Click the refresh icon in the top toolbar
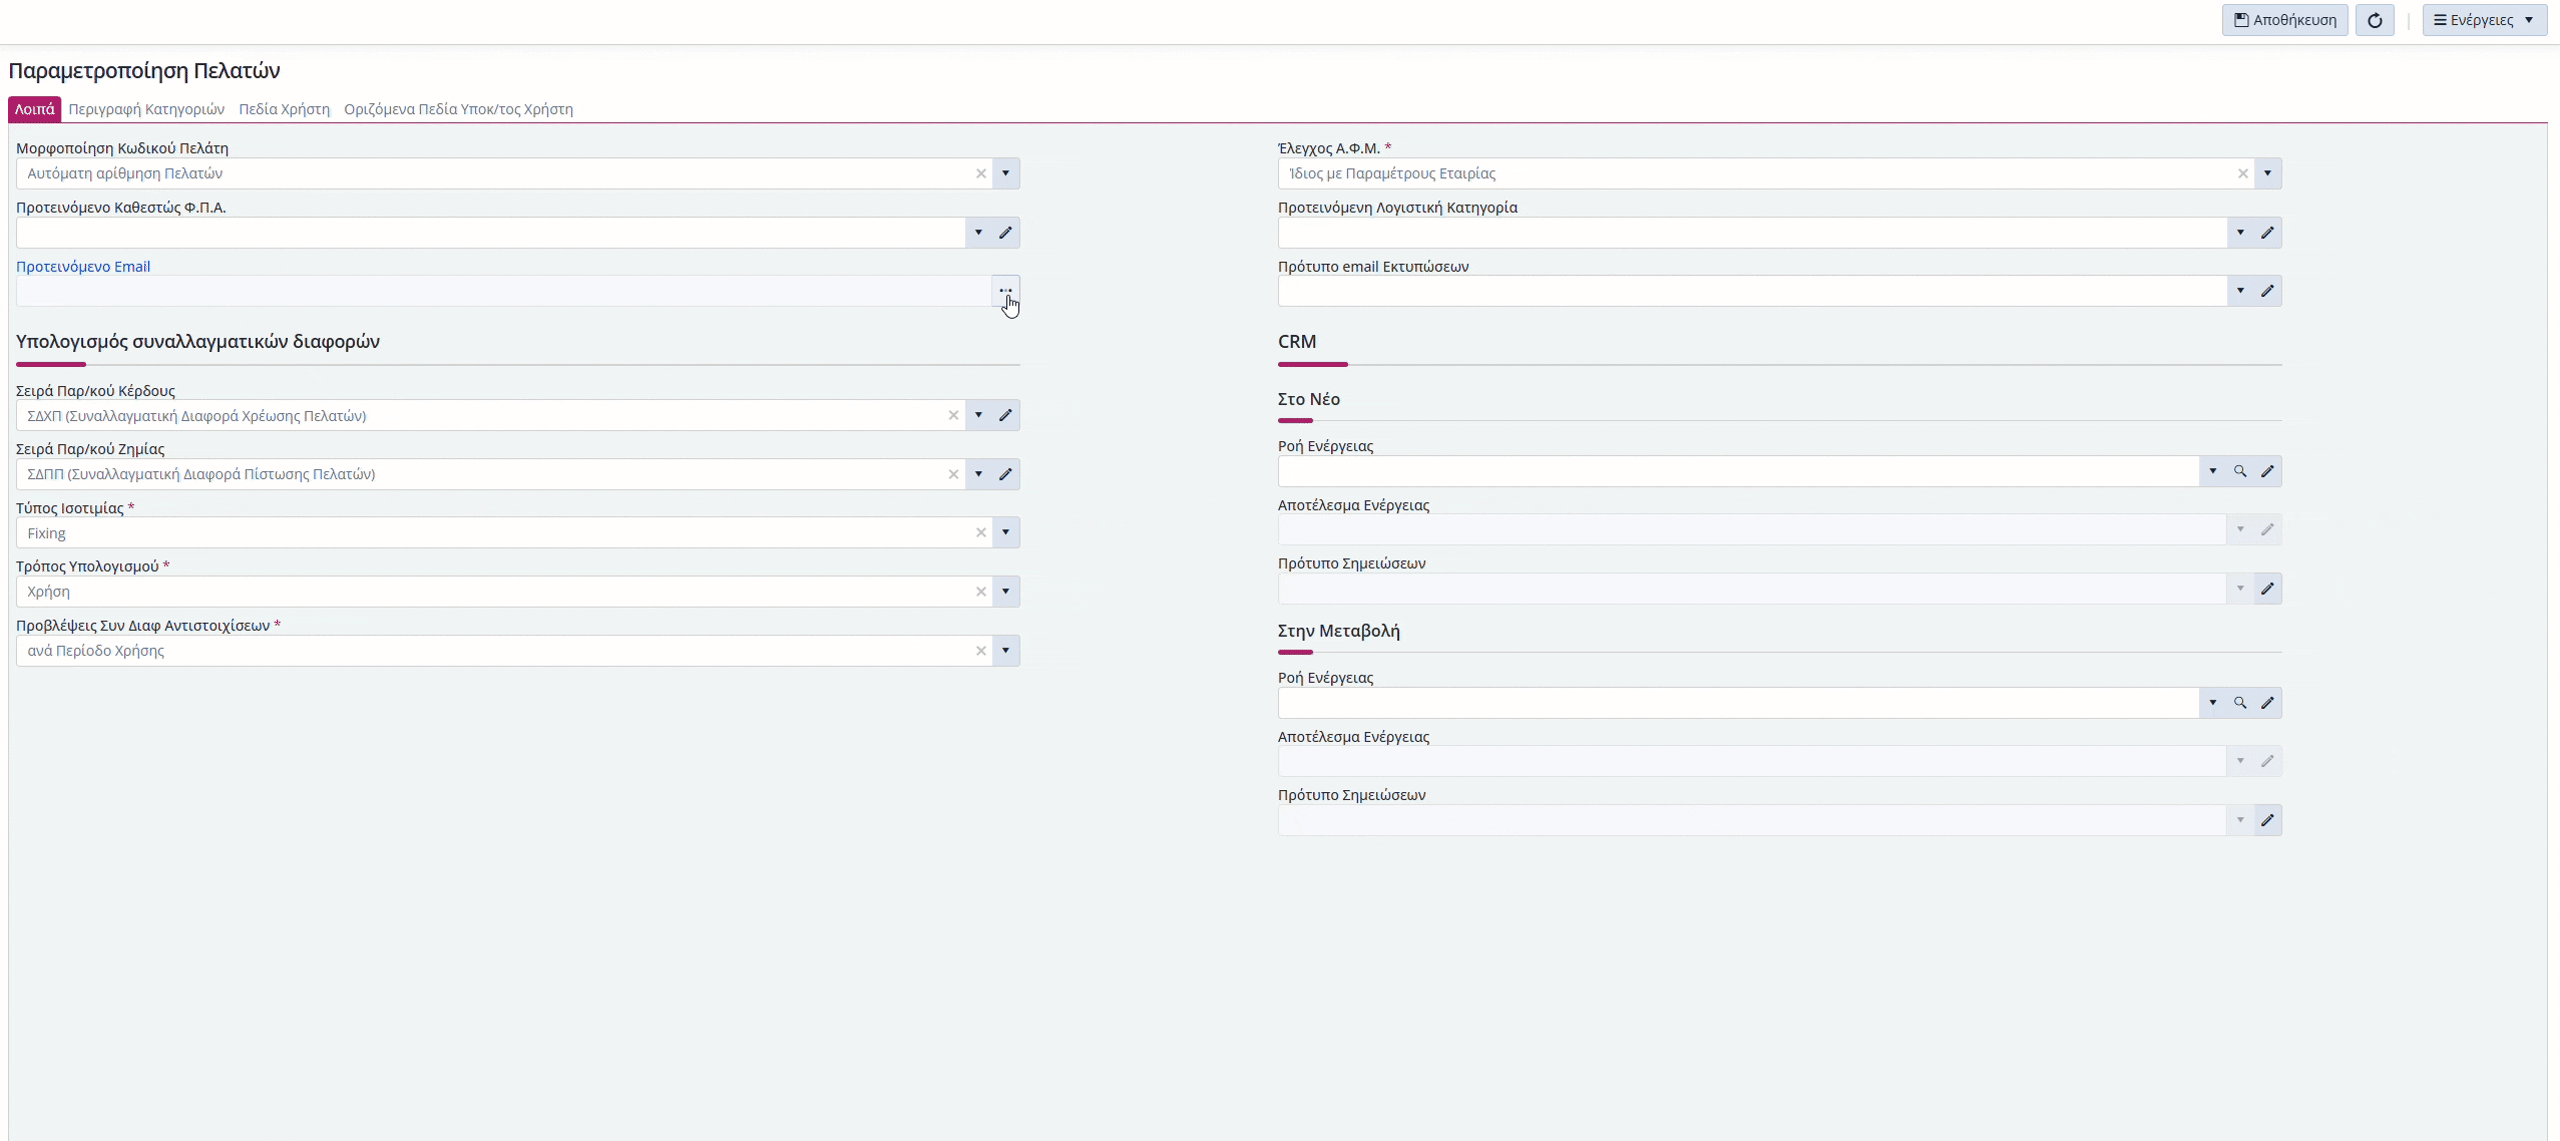The width and height of the screenshot is (2560, 1141). [x=2375, y=20]
